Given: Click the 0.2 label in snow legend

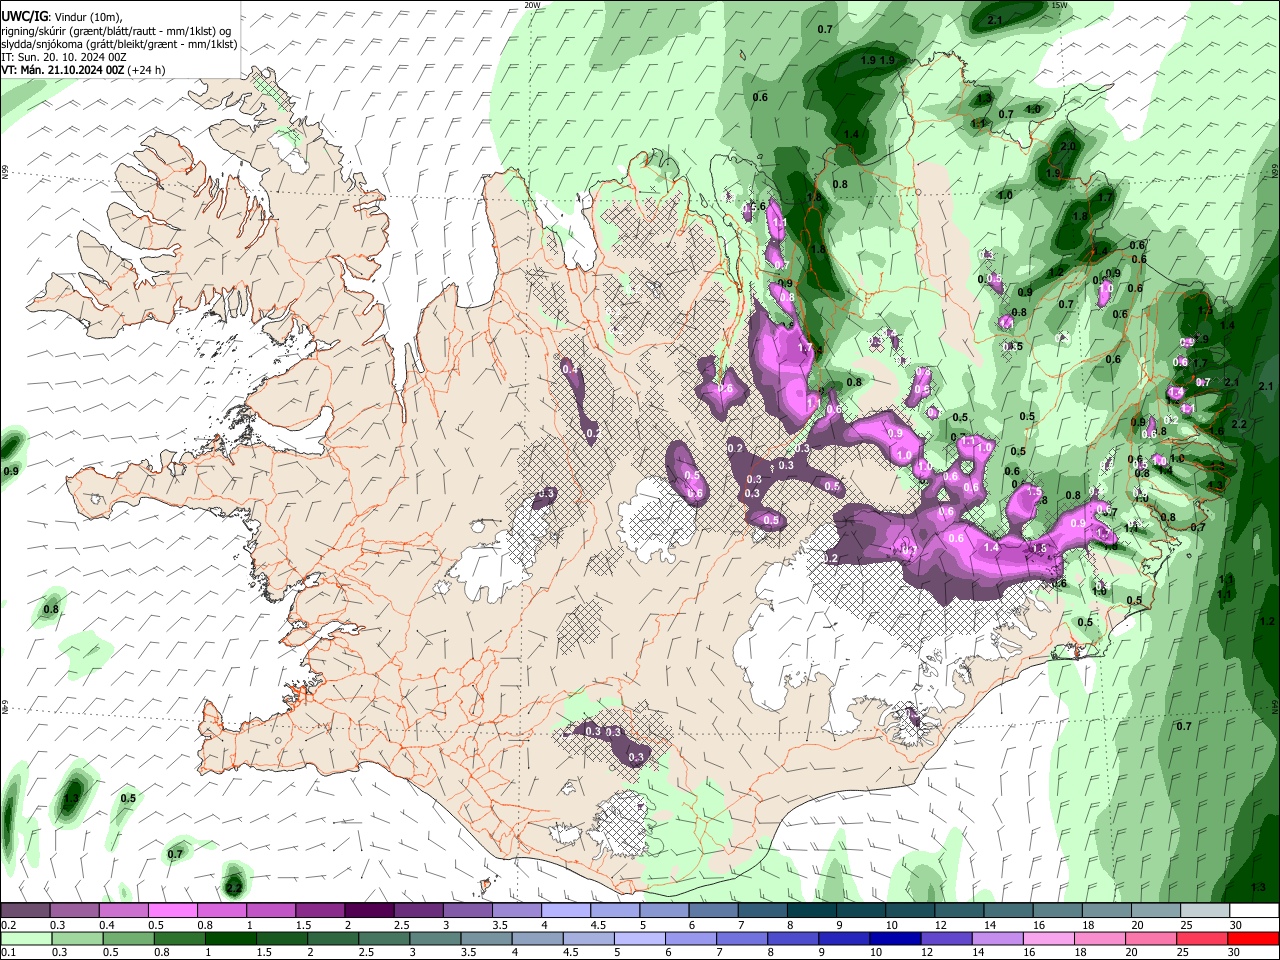Looking at the screenshot, I should tap(8, 925).
